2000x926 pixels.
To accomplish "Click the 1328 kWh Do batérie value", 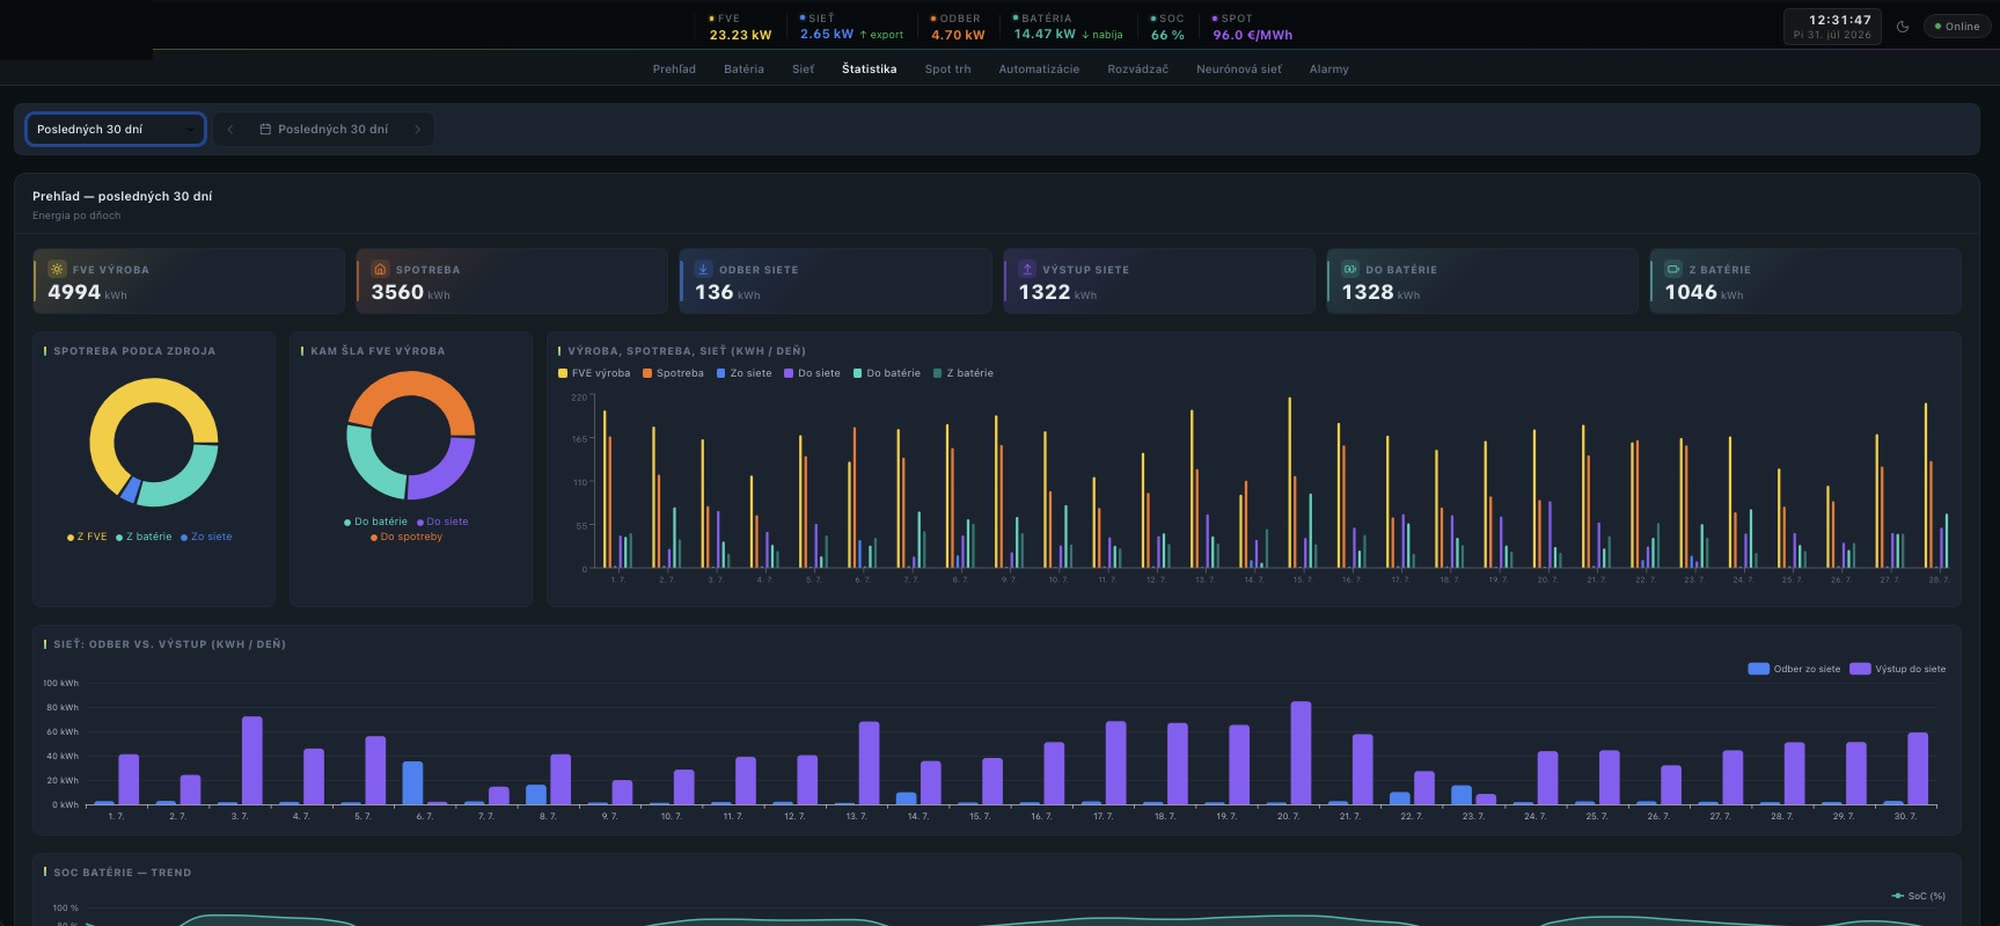I will point(1380,292).
